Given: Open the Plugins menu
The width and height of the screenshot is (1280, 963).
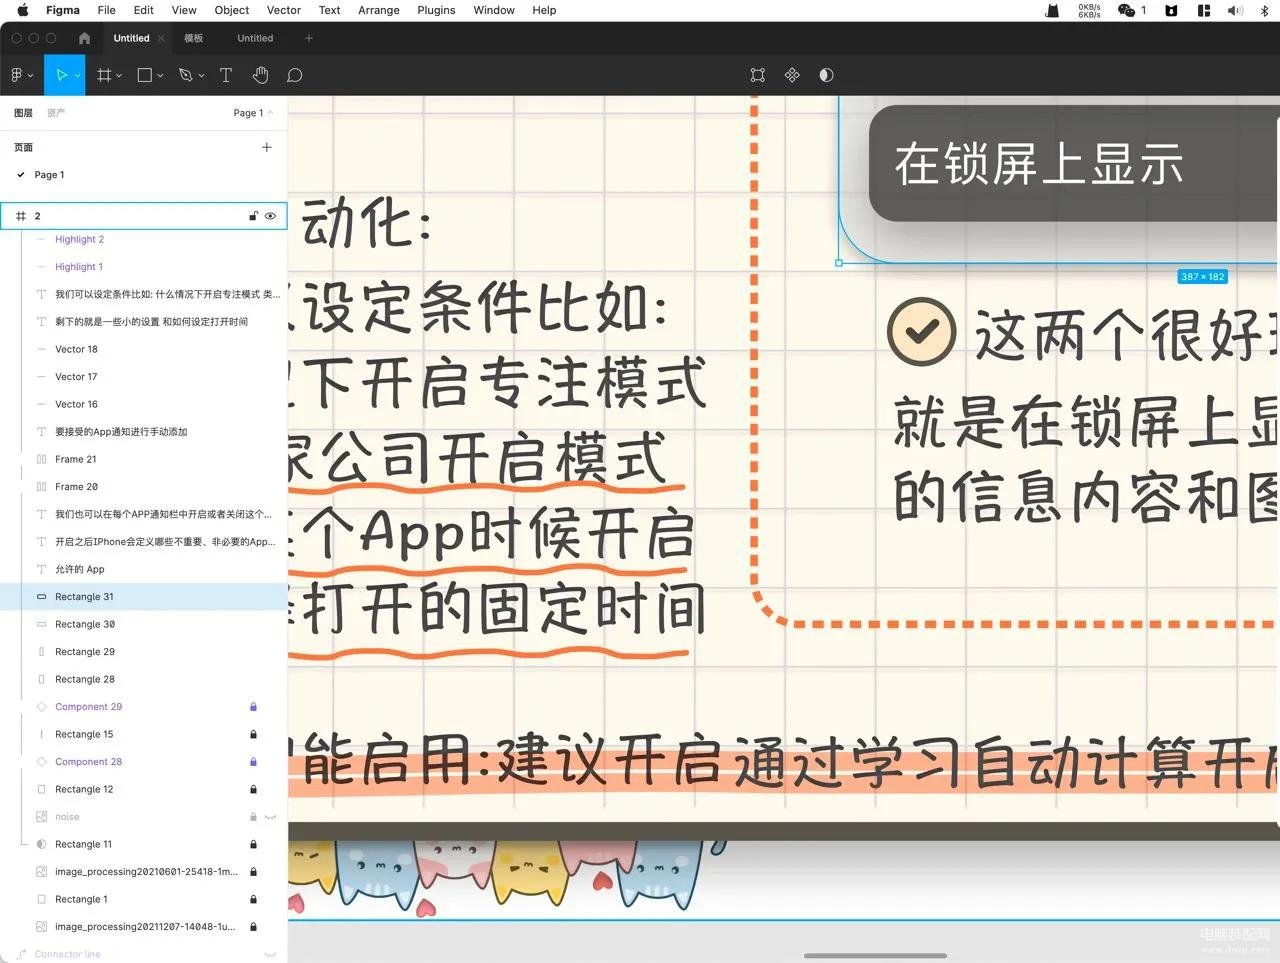Looking at the screenshot, I should click(x=436, y=10).
